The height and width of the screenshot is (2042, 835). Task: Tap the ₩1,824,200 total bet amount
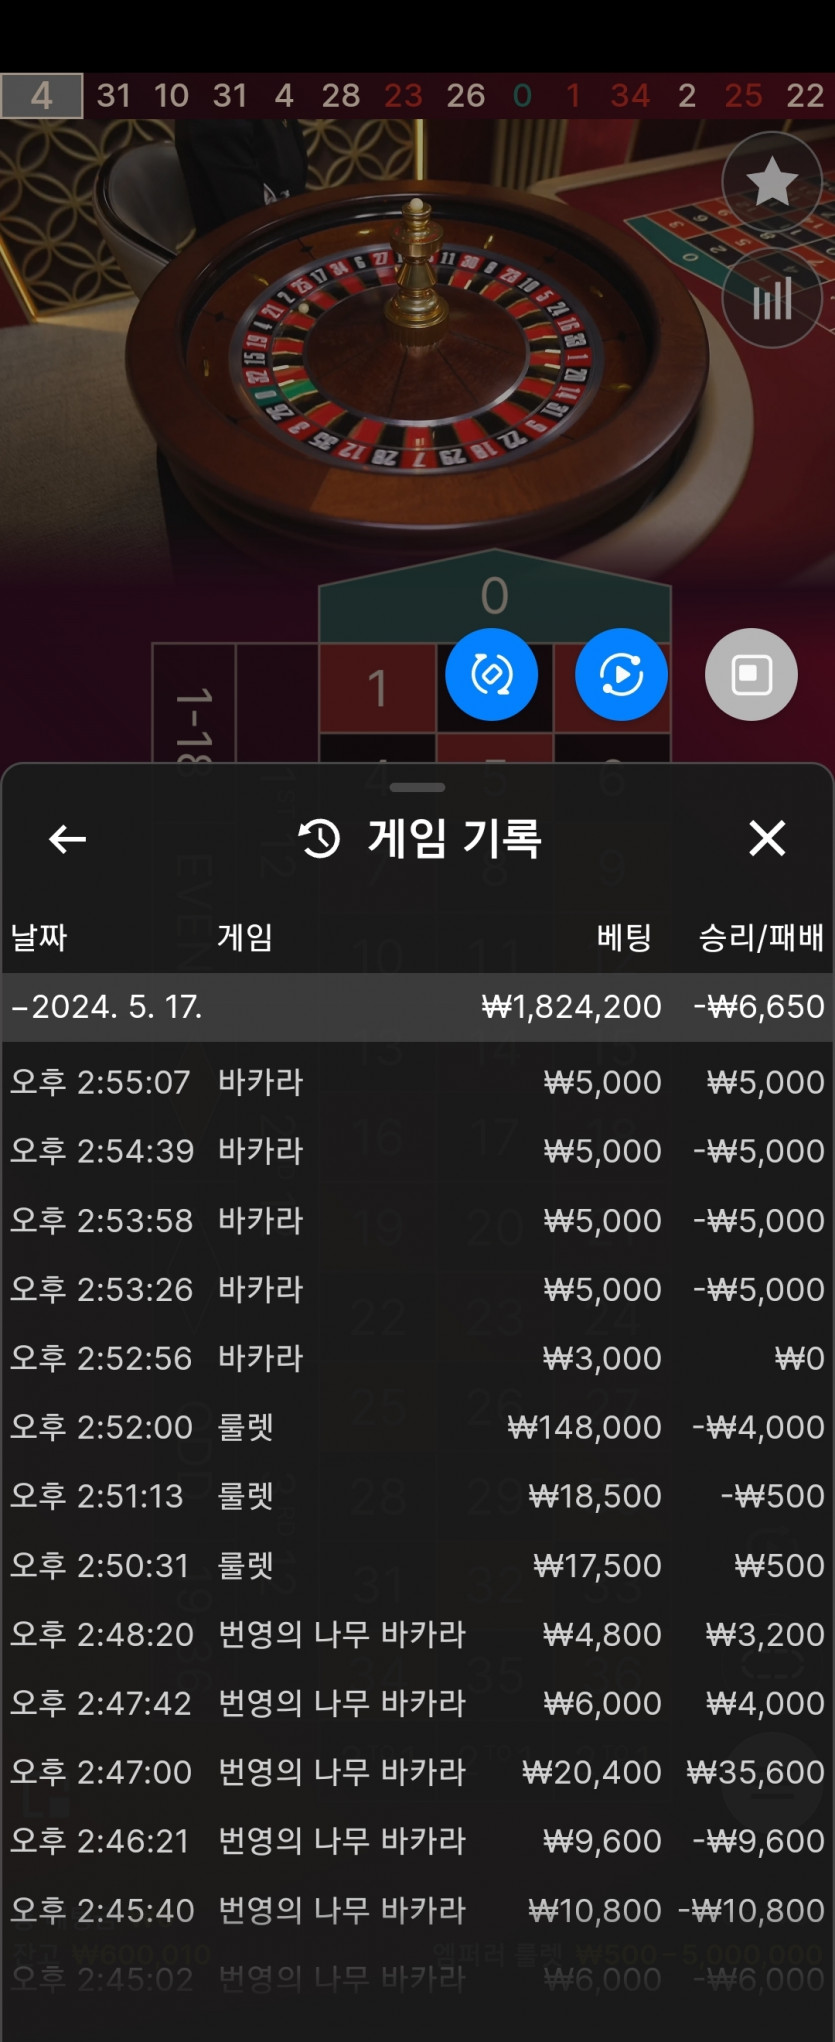[571, 1007]
